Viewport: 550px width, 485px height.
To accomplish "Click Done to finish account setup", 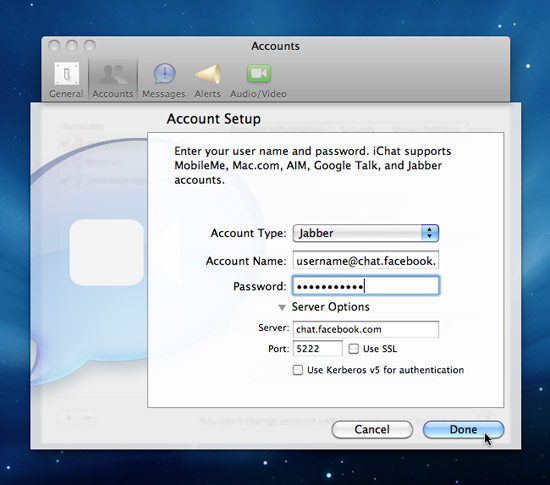I will pos(463,430).
